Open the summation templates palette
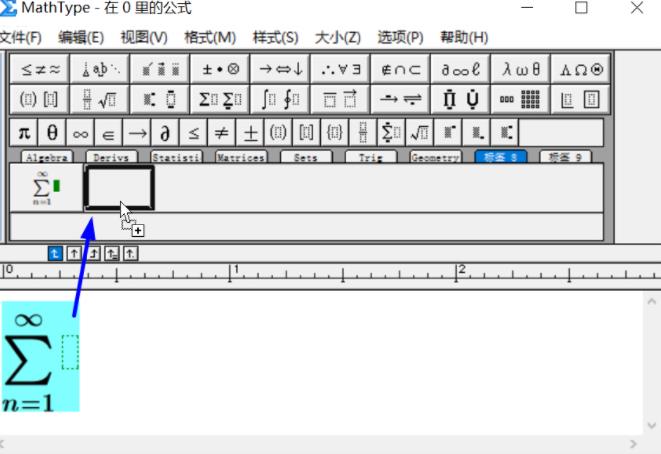 pyautogui.click(x=219, y=100)
